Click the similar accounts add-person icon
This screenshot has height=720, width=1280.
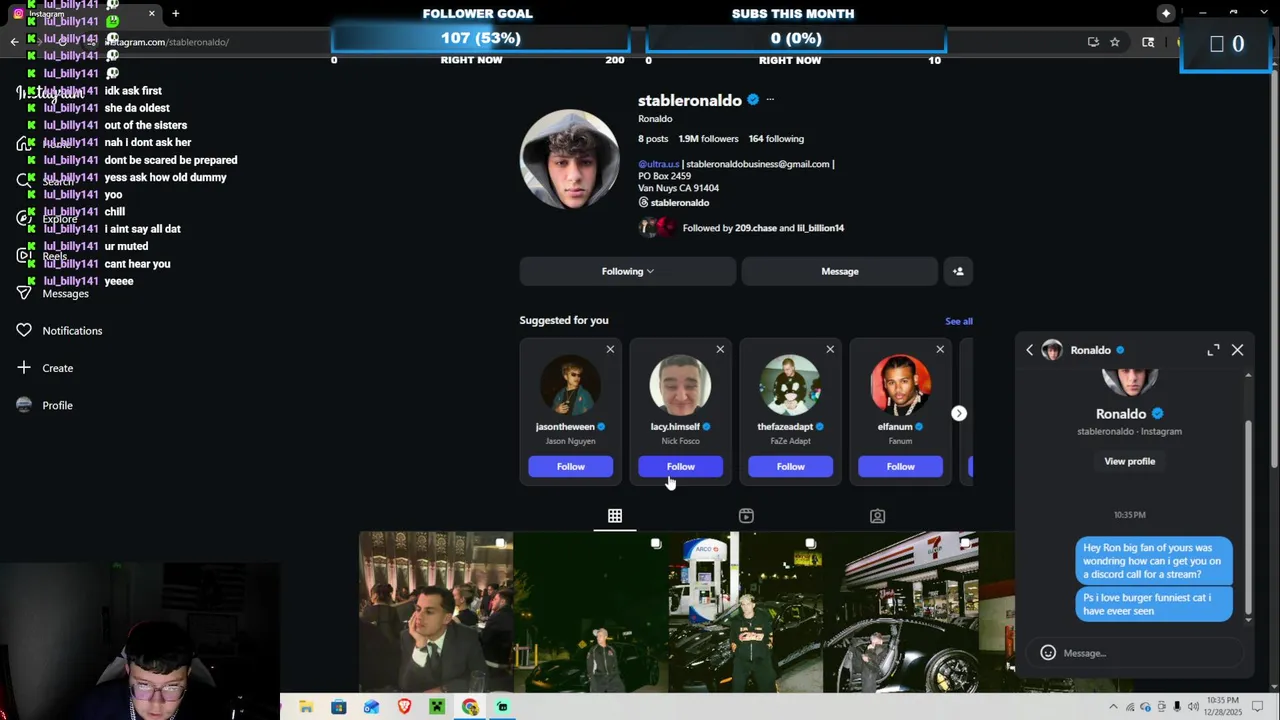pos(958,271)
